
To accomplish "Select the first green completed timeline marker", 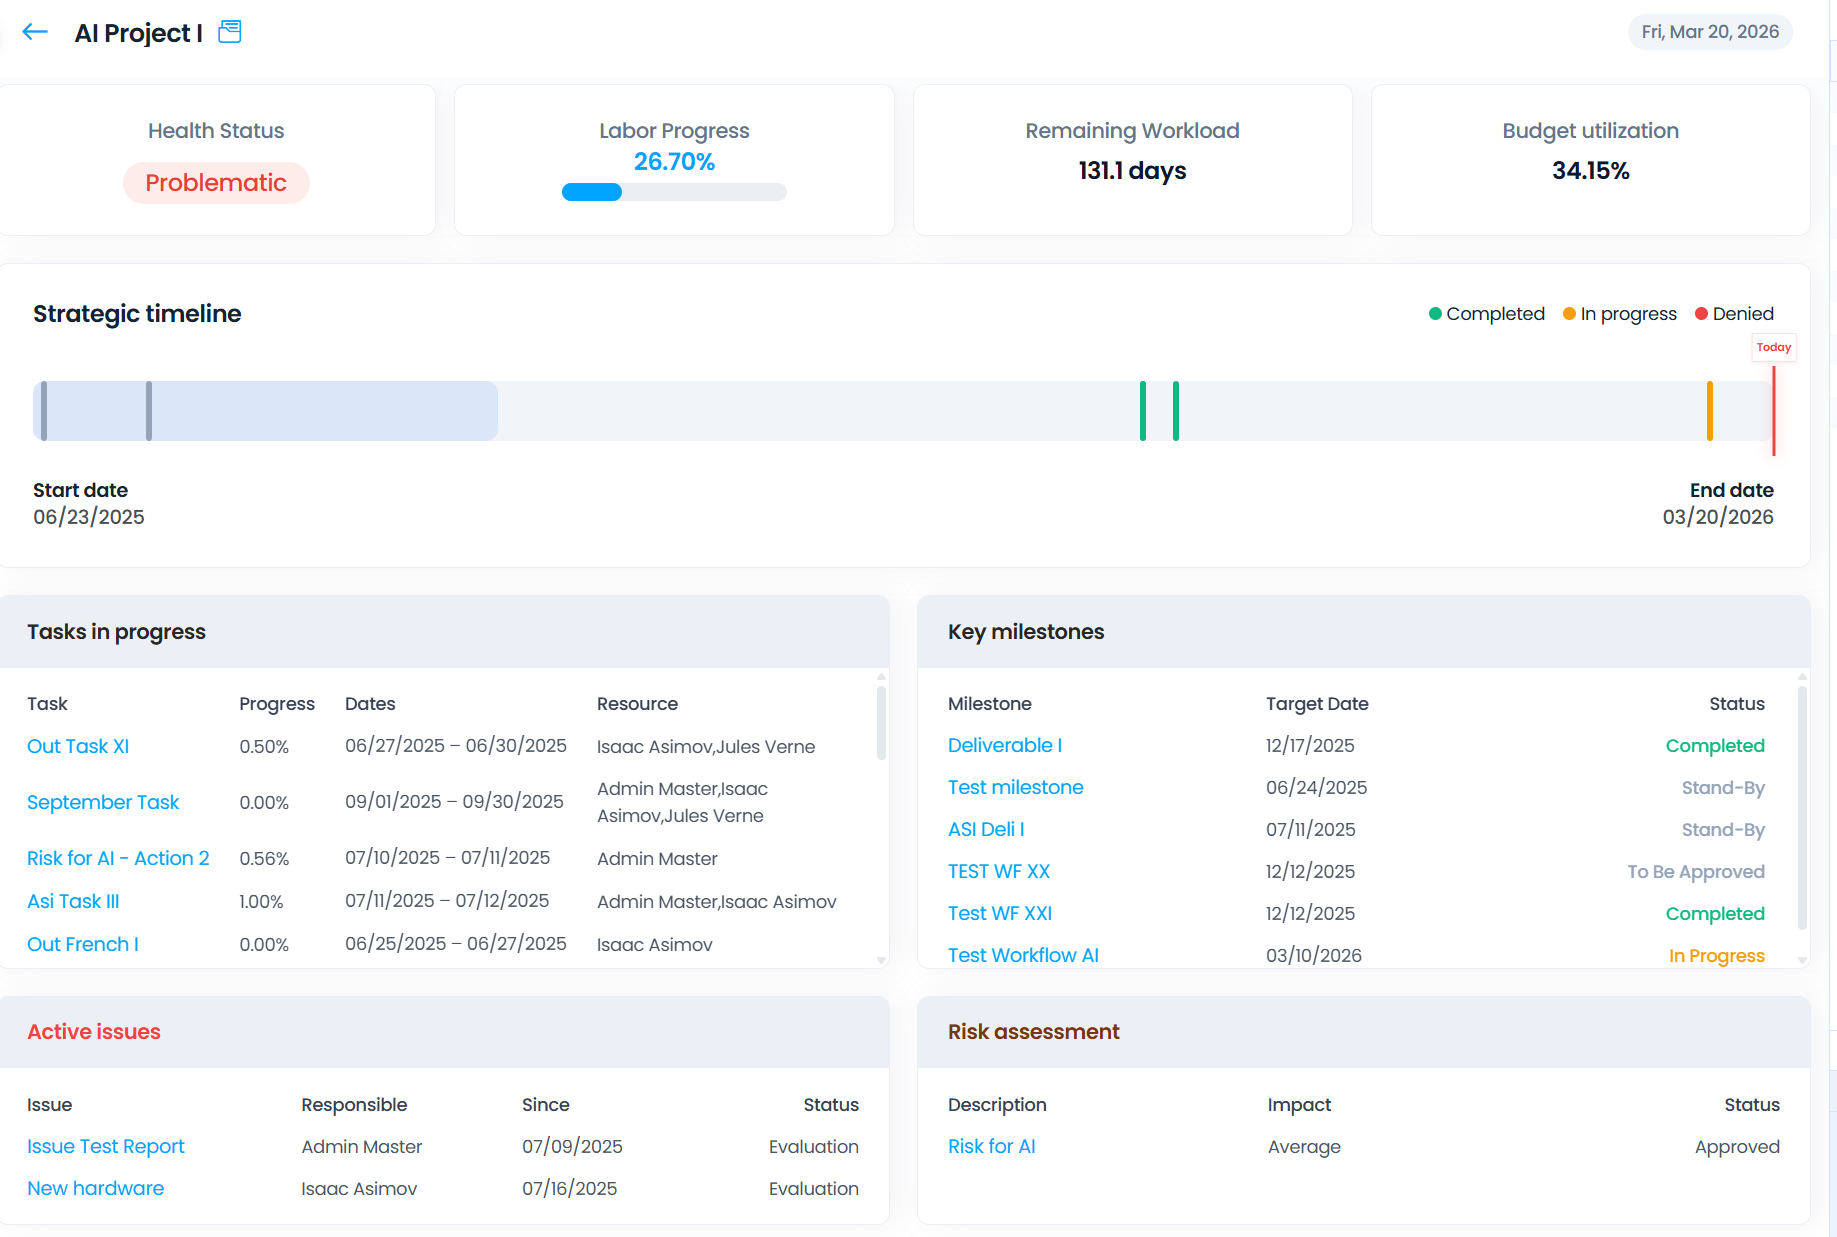I will (1142, 411).
